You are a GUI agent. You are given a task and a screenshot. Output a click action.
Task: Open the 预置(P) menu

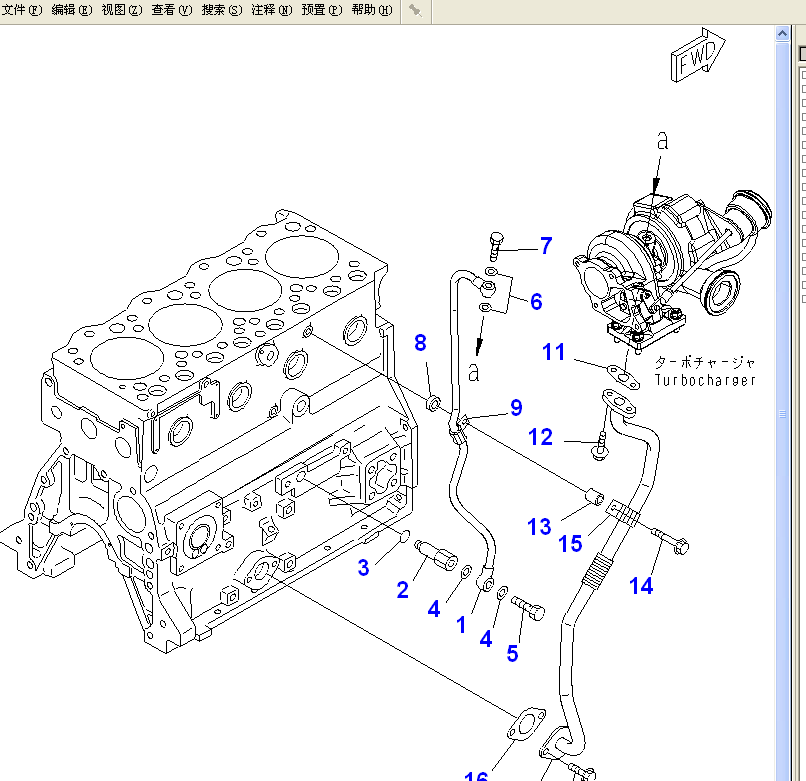(322, 10)
